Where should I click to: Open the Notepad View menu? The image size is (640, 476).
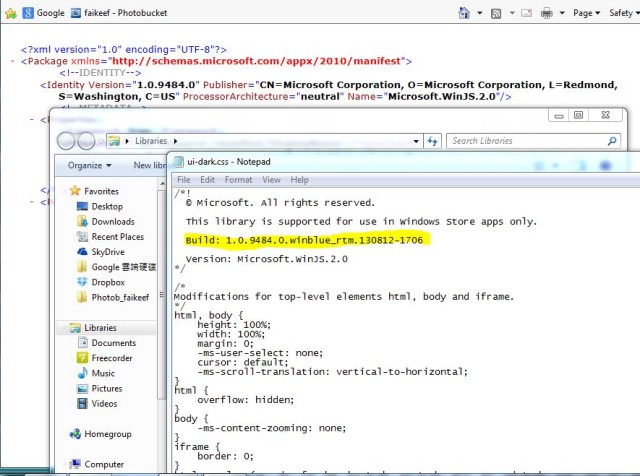point(271,180)
